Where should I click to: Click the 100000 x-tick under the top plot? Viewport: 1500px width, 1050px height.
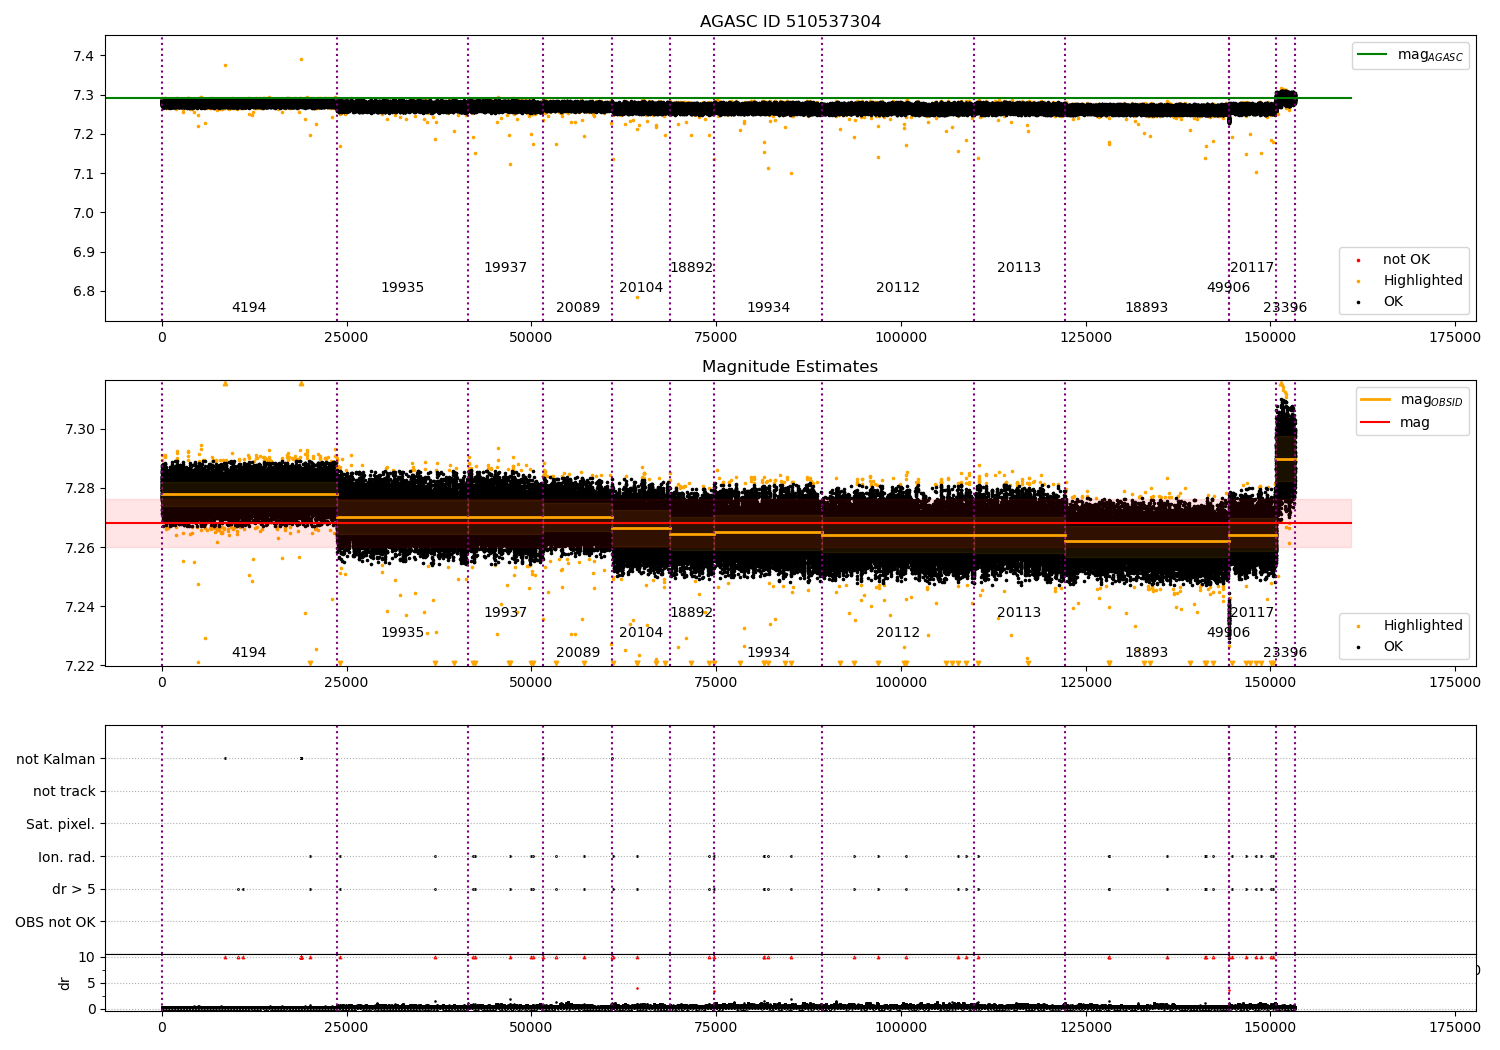(x=901, y=338)
